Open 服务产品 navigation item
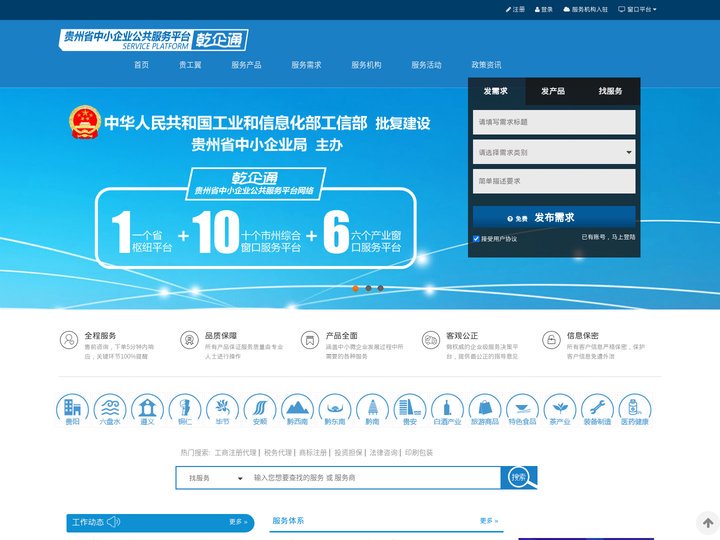 point(247,65)
